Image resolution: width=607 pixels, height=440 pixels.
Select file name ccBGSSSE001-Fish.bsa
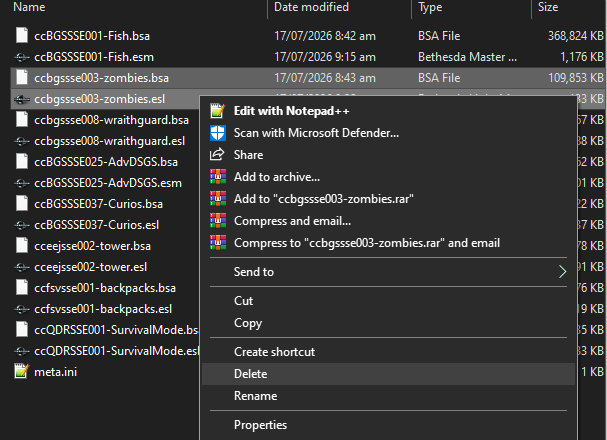click(x=92, y=36)
